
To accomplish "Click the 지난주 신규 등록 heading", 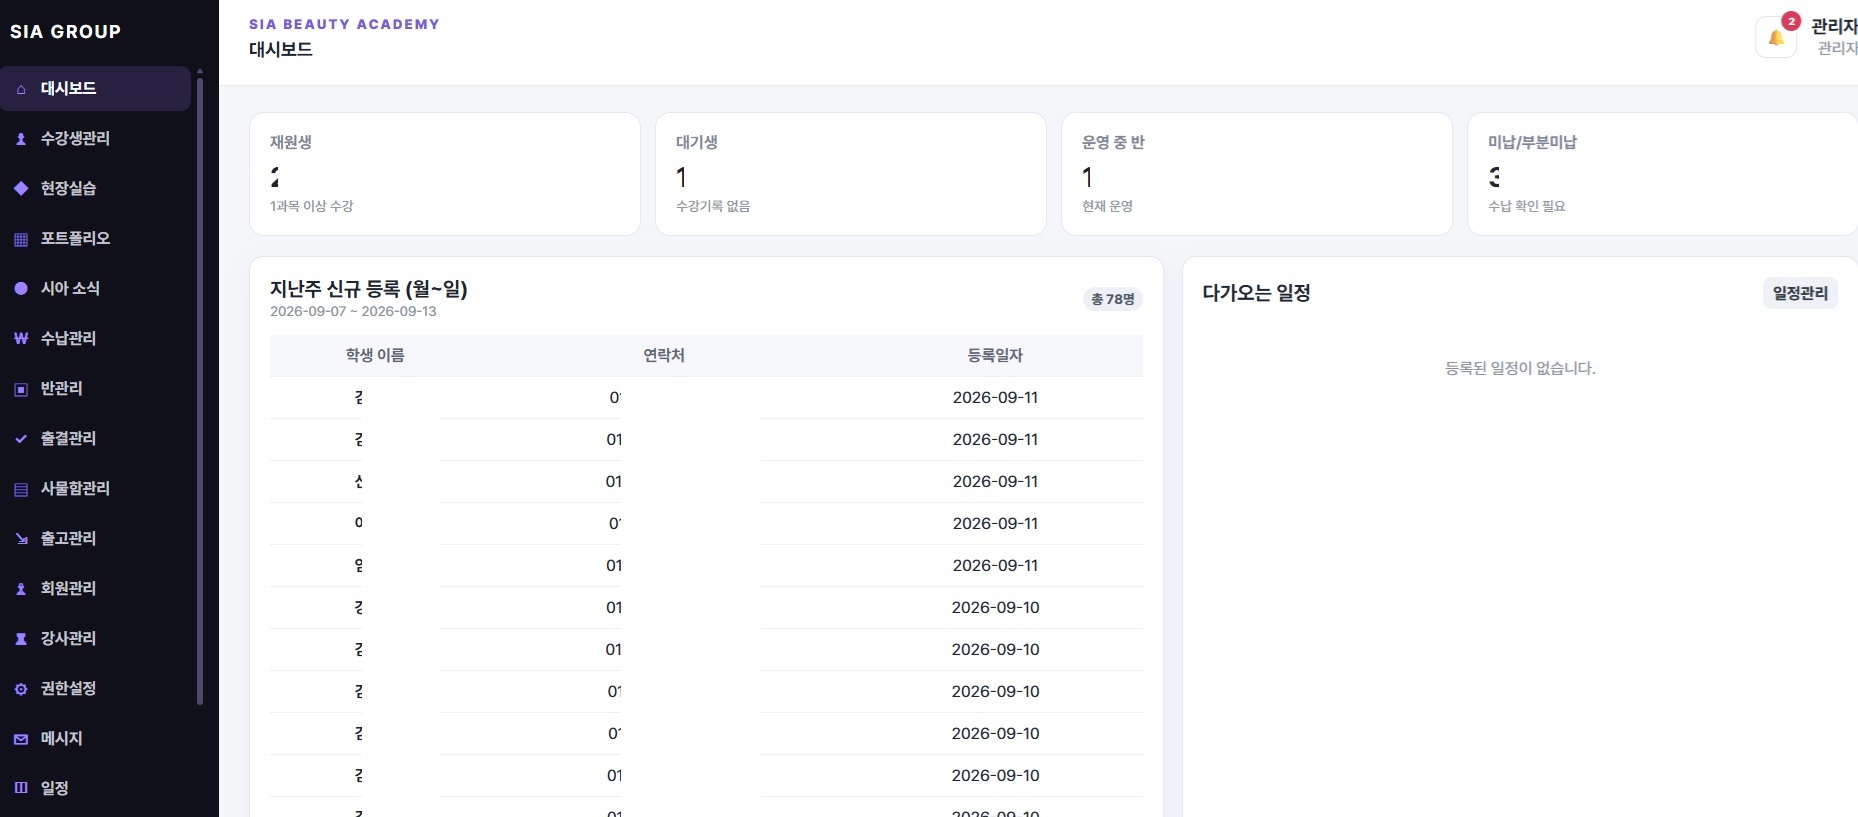I will (x=369, y=289).
